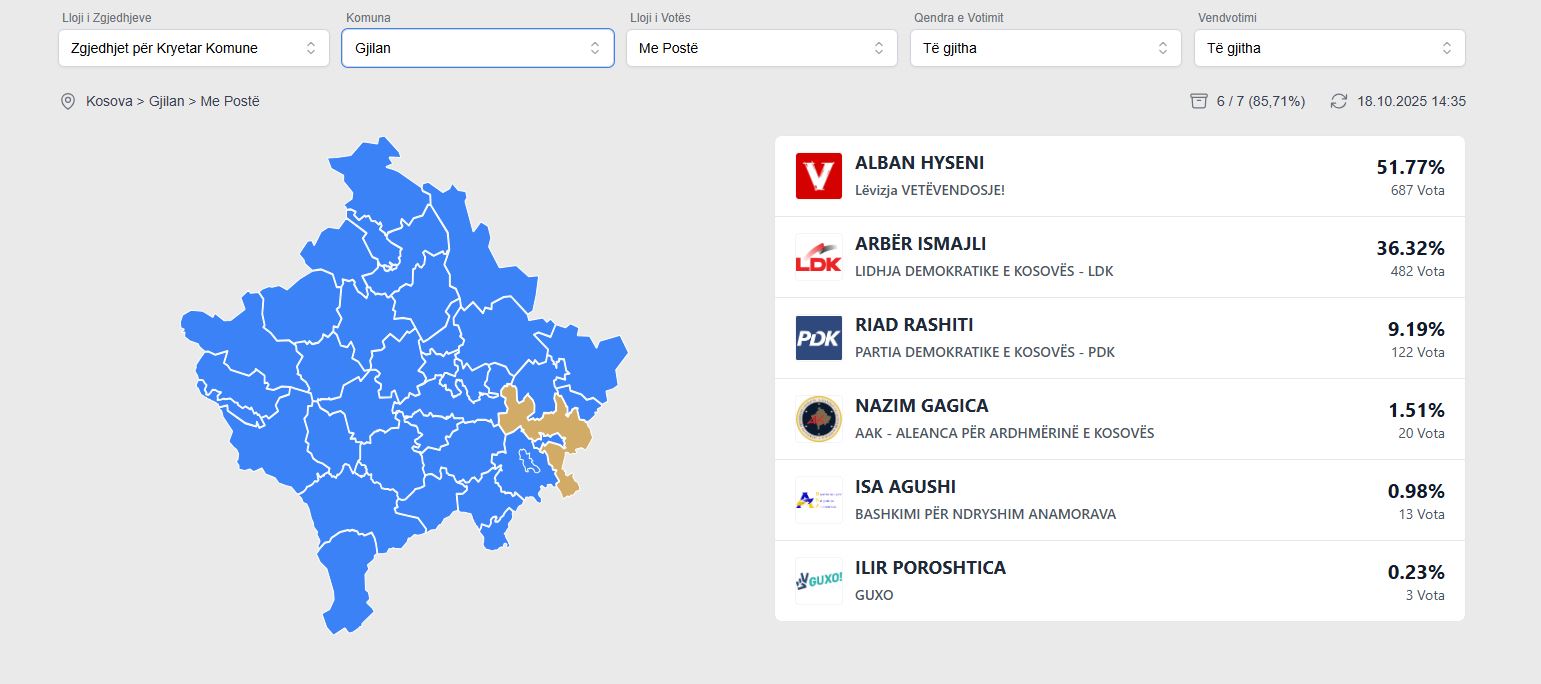
Task: Click the PDK party logo icon
Action: 818,338
